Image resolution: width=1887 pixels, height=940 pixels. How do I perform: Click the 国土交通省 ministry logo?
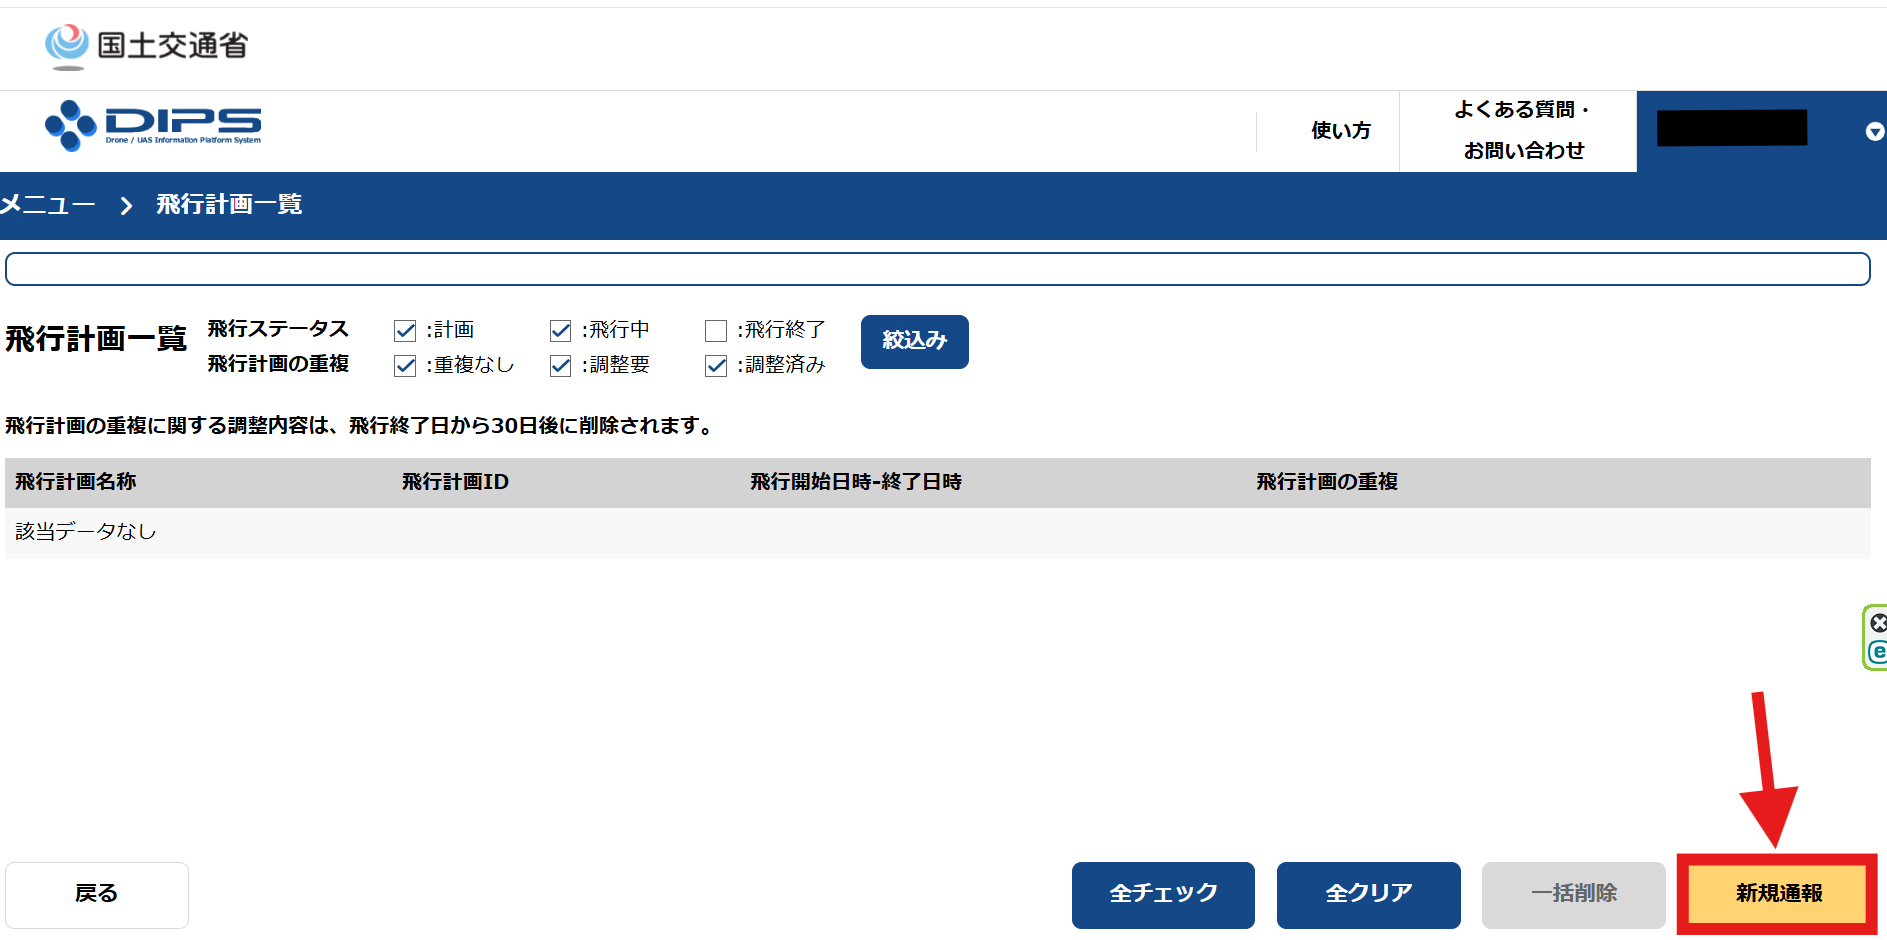tap(146, 46)
